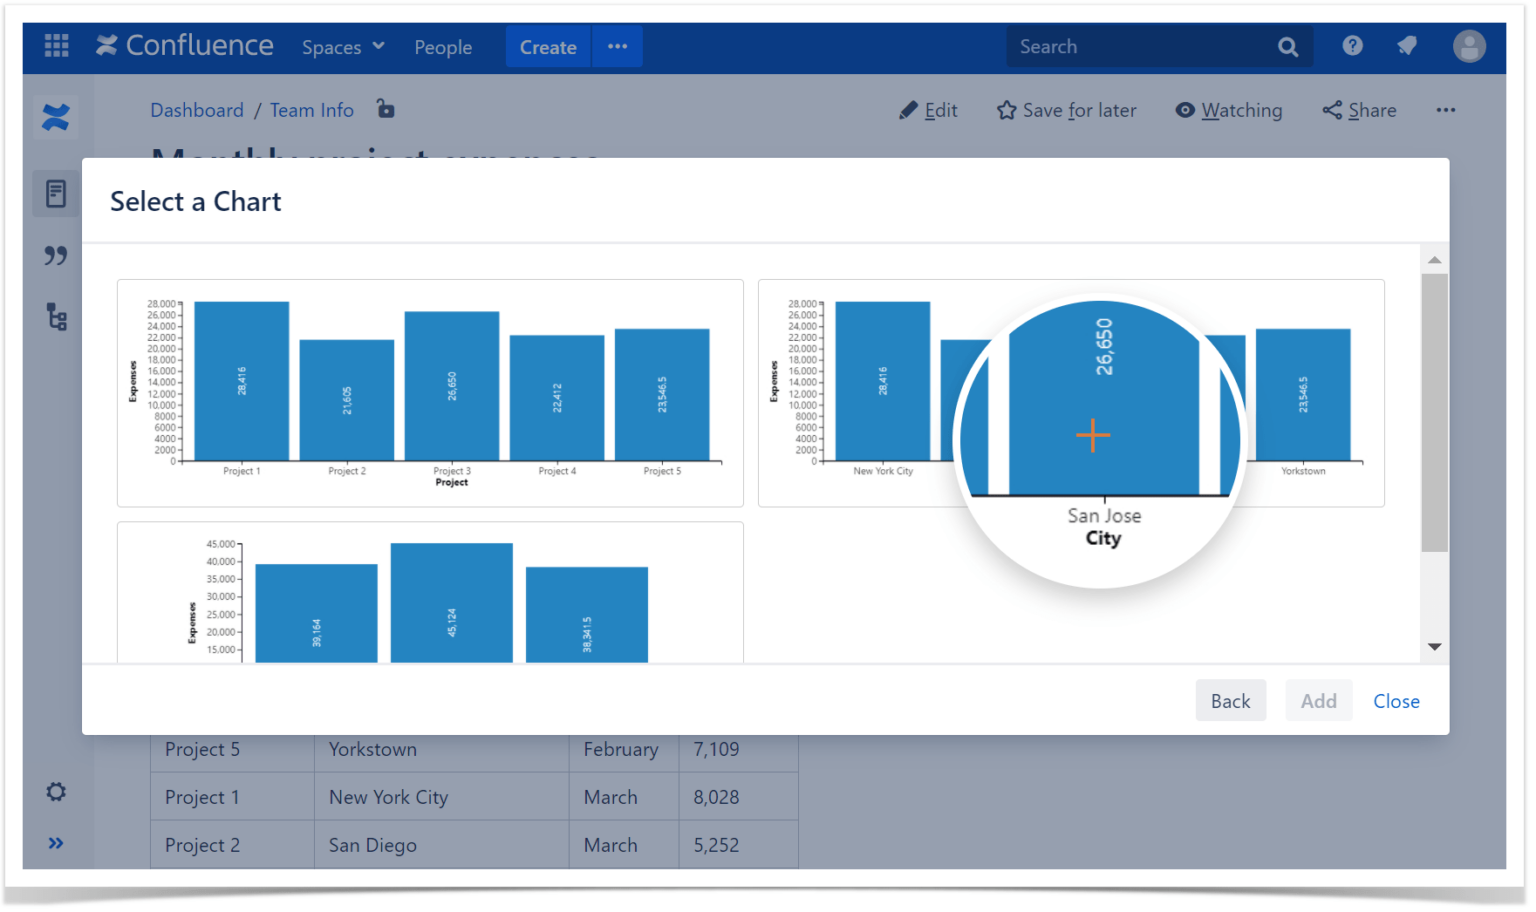Screen dimensions: 1536x912
Task: Click the Confluence logo in the navigation bar
Action: point(184,45)
